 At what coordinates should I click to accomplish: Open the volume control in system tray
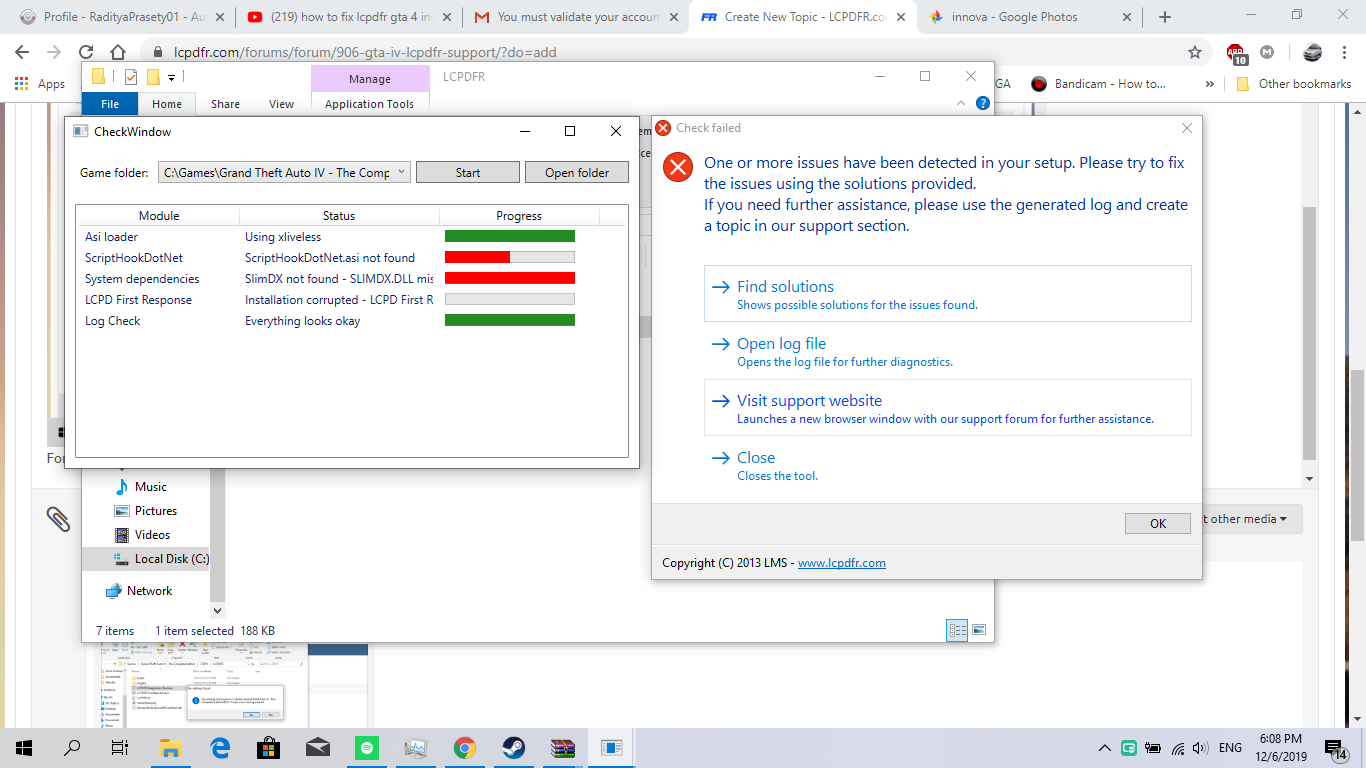tap(1200, 748)
